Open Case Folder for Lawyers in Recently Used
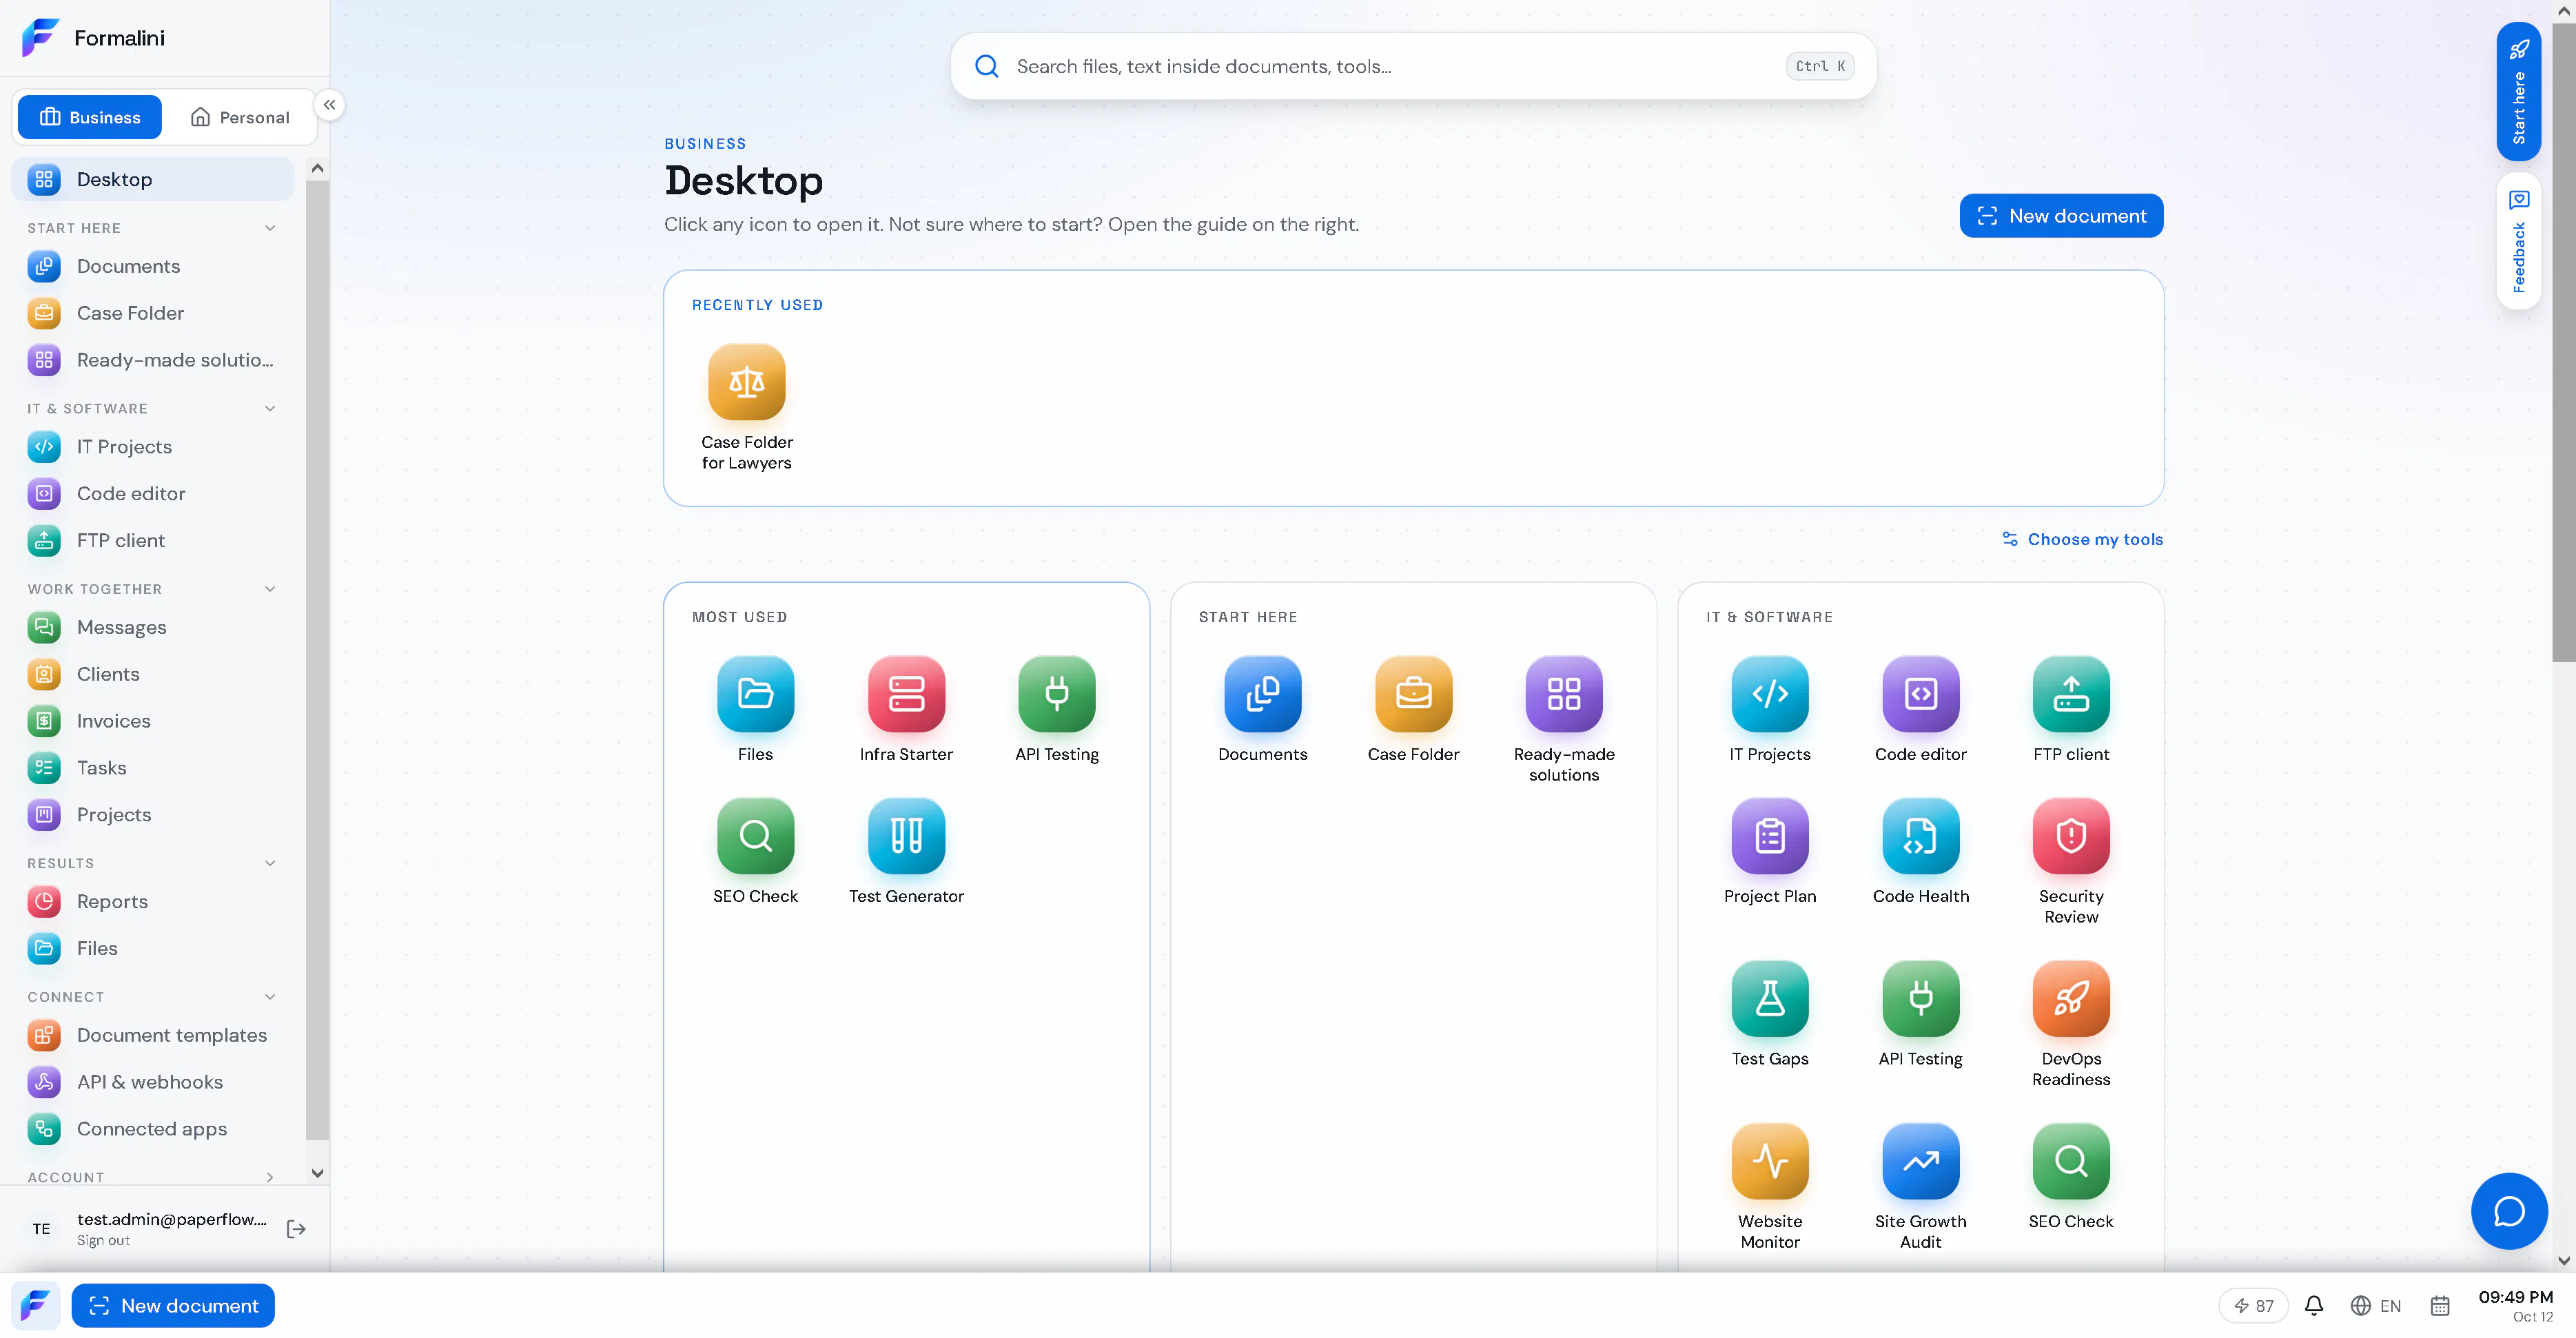This screenshot has width=2576, height=1338. click(746, 408)
